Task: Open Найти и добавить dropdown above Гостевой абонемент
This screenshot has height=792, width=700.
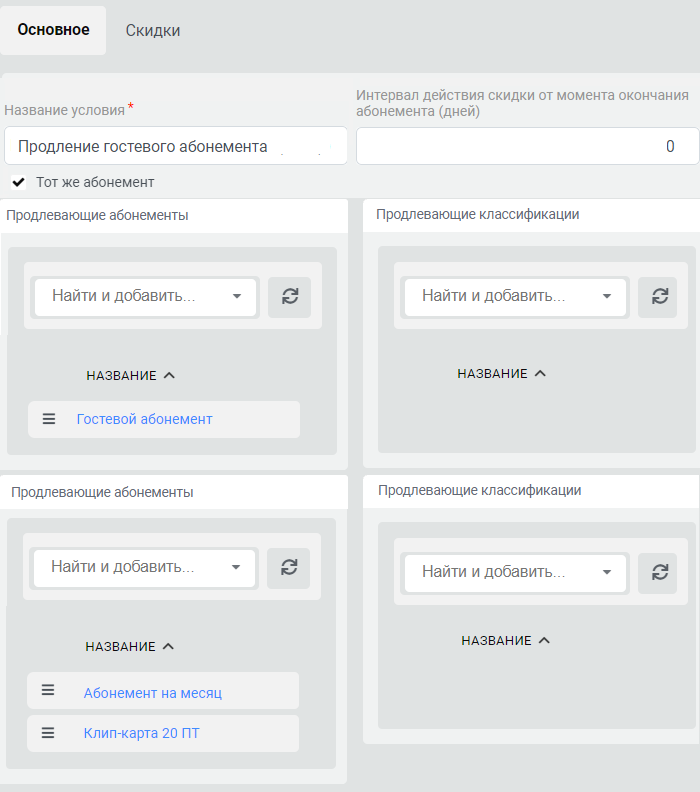Action: (x=145, y=296)
